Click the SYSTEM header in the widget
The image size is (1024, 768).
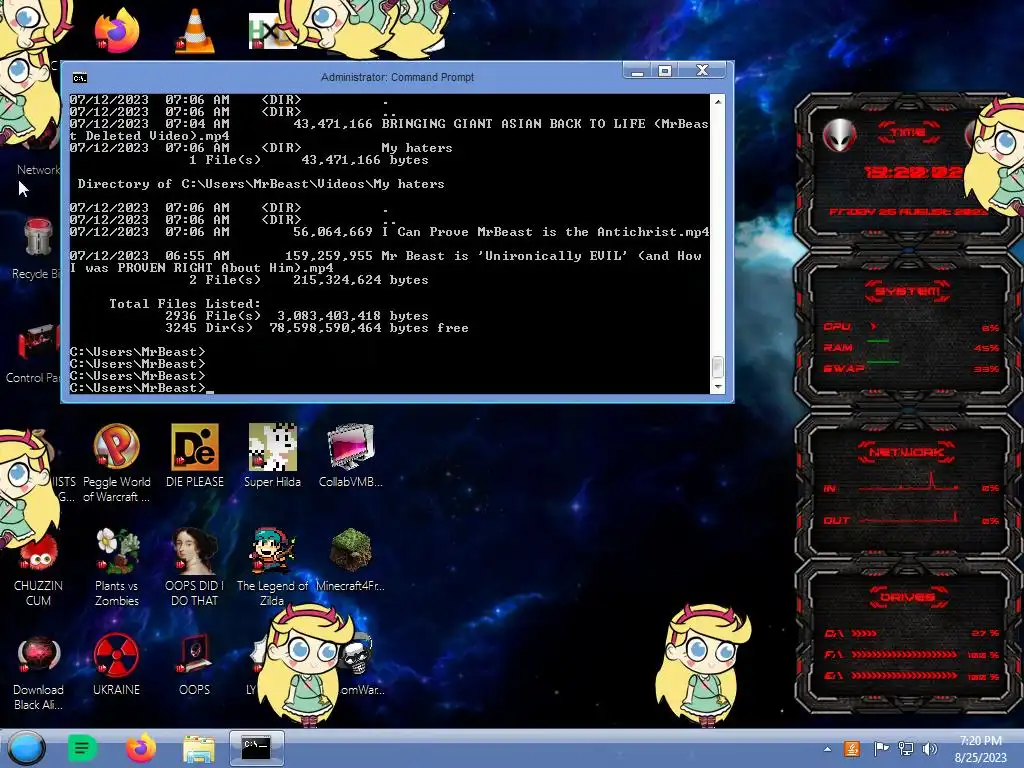pyautogui.click(x=908, y=291)
